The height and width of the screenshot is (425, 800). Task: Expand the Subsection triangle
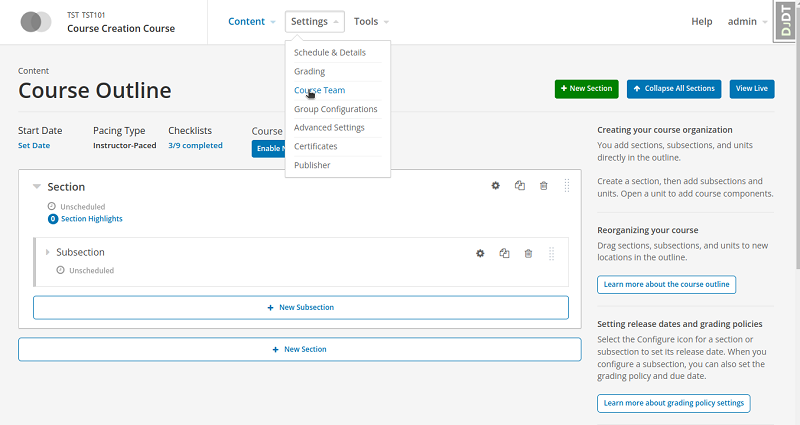click(x=47, y=252)
